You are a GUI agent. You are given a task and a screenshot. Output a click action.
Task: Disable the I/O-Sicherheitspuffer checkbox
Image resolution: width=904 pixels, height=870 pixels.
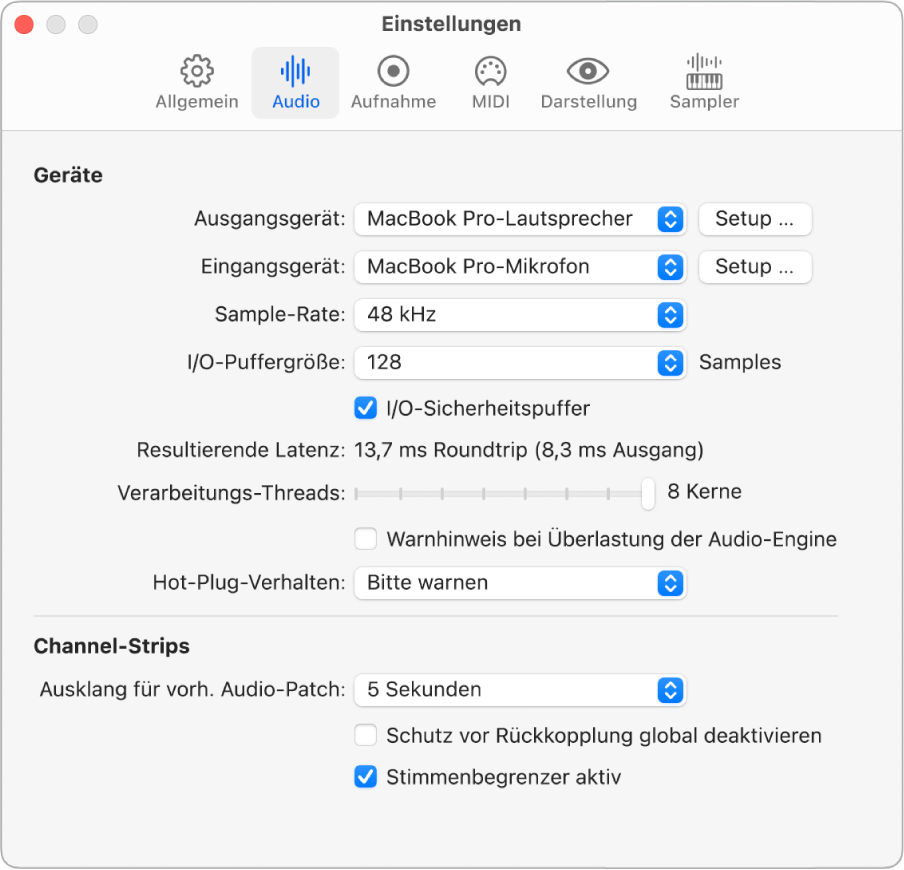pos(366,408)
